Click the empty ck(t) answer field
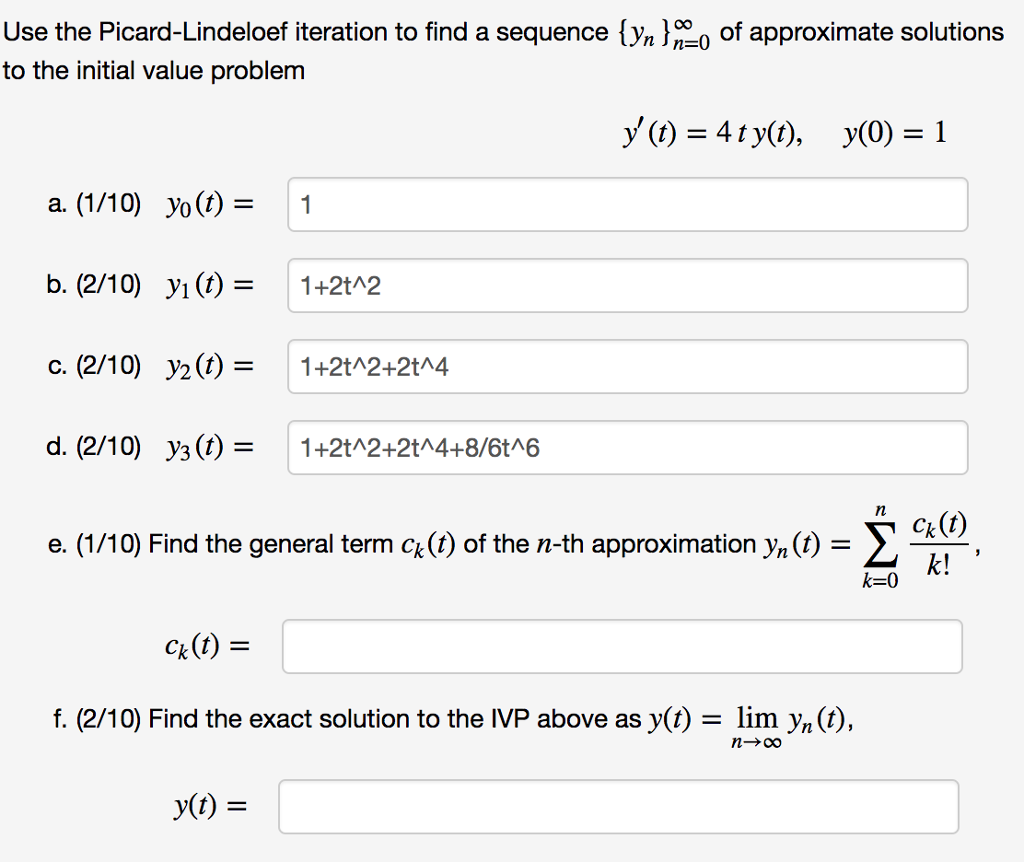This screenshot has width=1024, height=862. (623, 646)
